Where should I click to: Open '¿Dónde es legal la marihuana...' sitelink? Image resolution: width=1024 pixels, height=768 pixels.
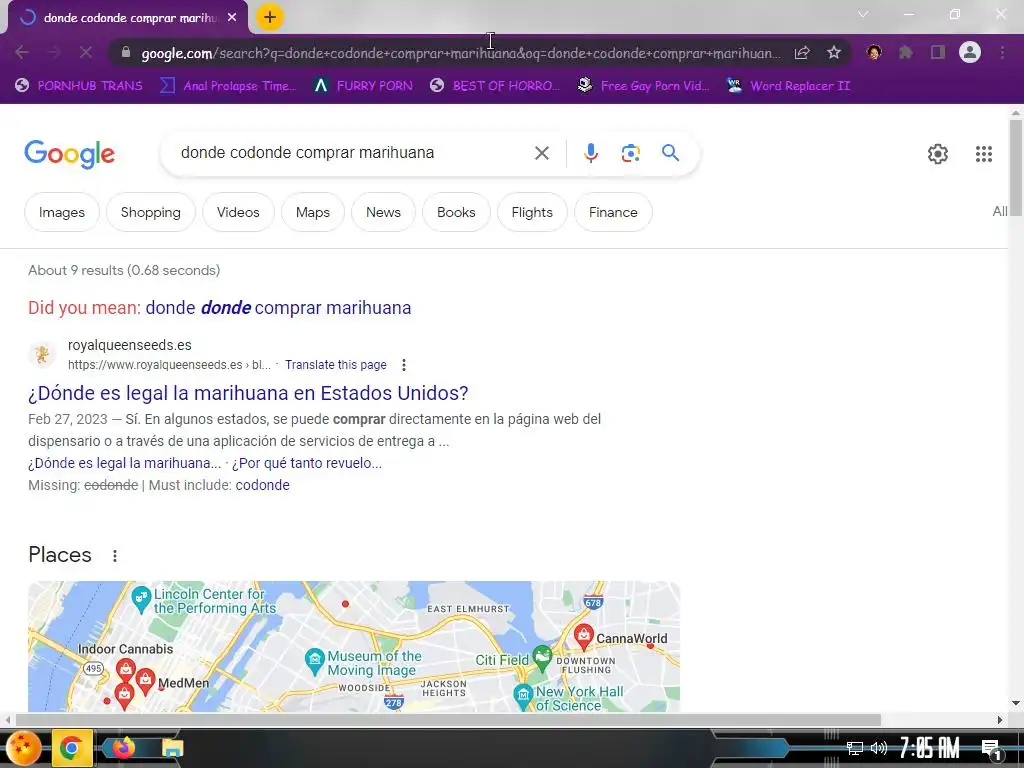(125, 463)
